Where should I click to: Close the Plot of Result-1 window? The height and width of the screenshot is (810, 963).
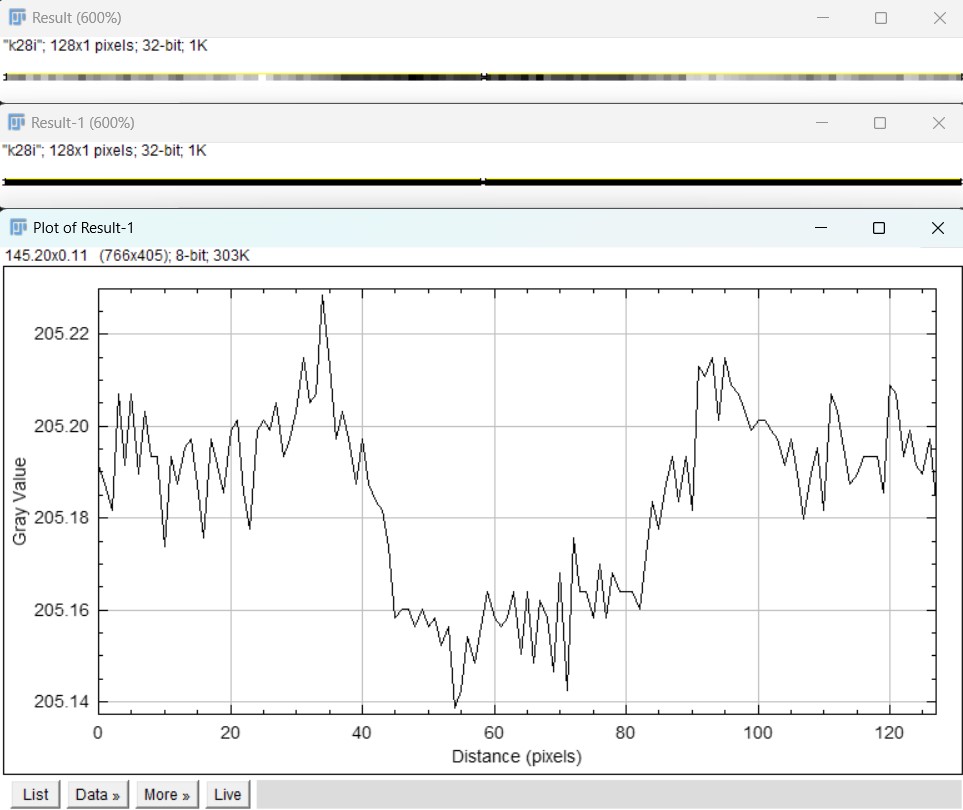coord(938,228)
